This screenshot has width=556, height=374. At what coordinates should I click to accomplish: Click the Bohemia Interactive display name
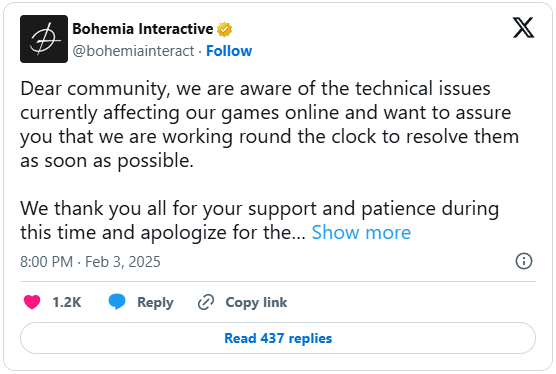click(x=143, y=29)
